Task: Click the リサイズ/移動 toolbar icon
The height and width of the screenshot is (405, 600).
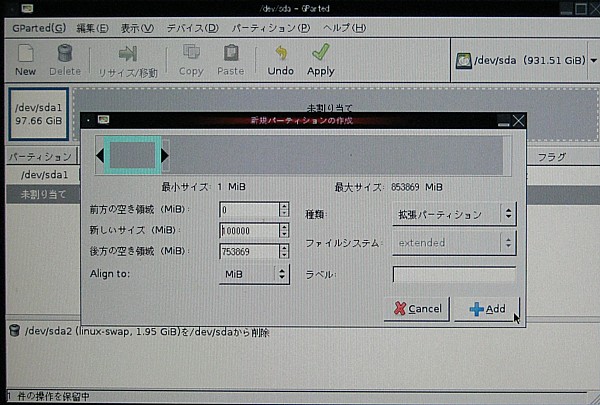Action: pos(128,54)
